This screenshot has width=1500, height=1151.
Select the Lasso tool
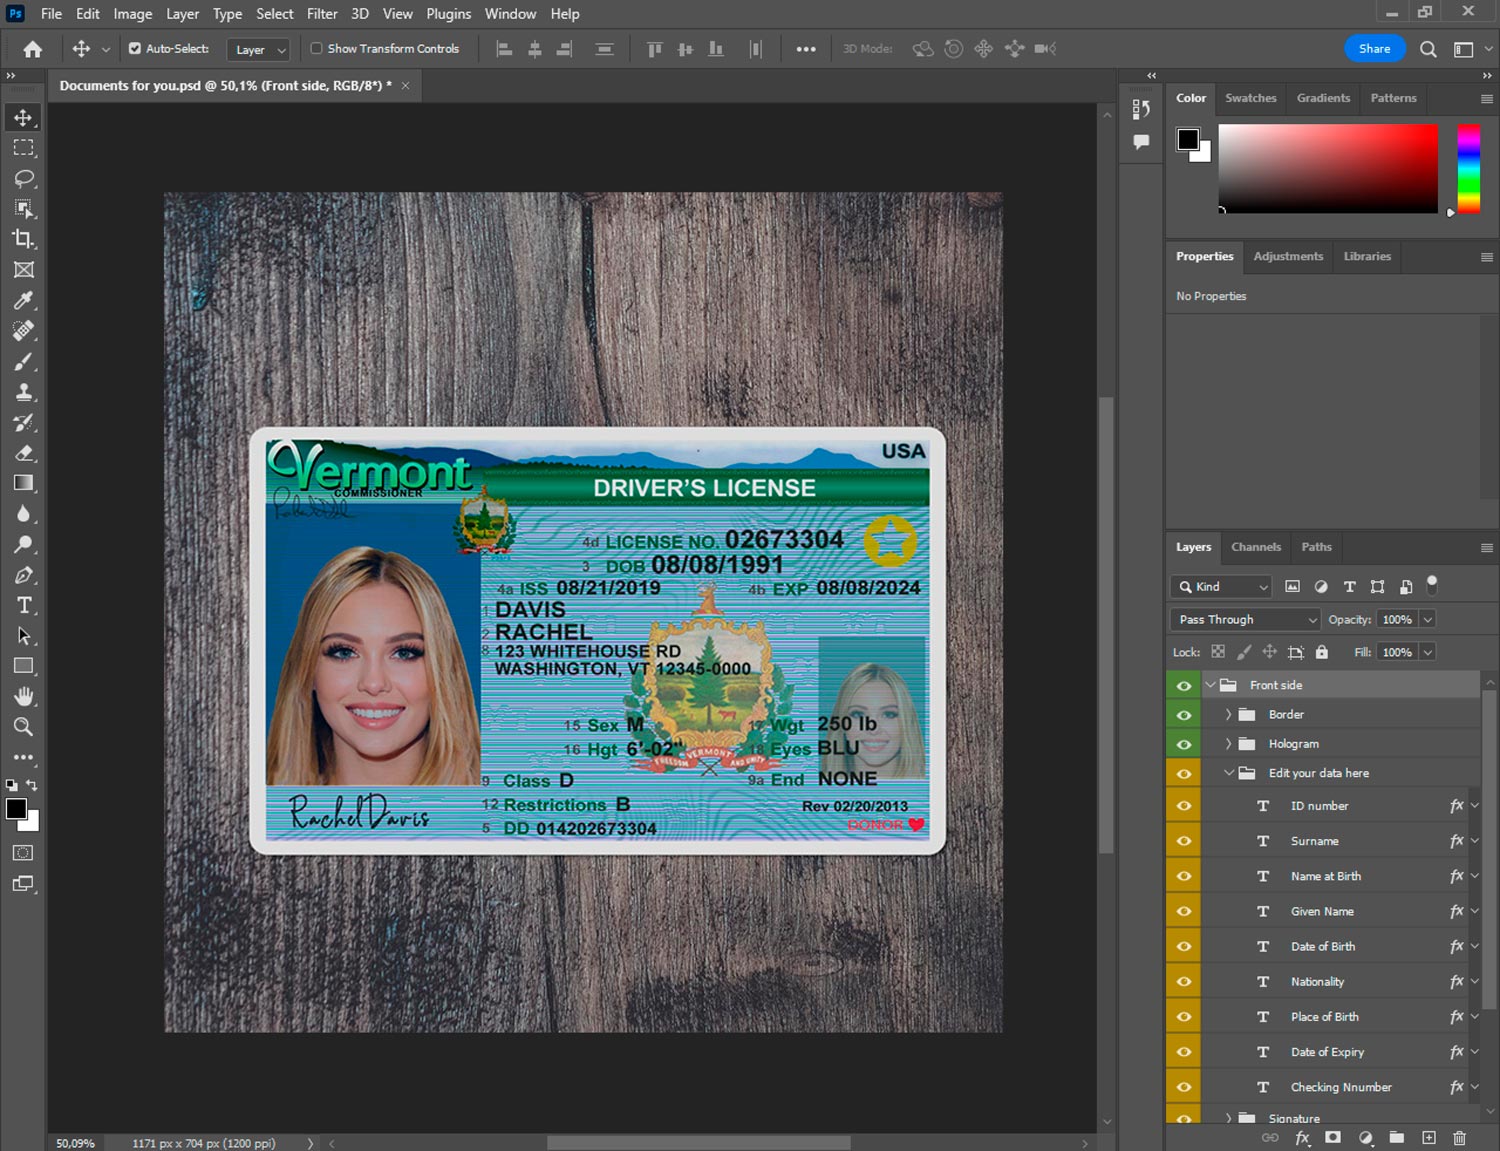(x=24, y=178)
